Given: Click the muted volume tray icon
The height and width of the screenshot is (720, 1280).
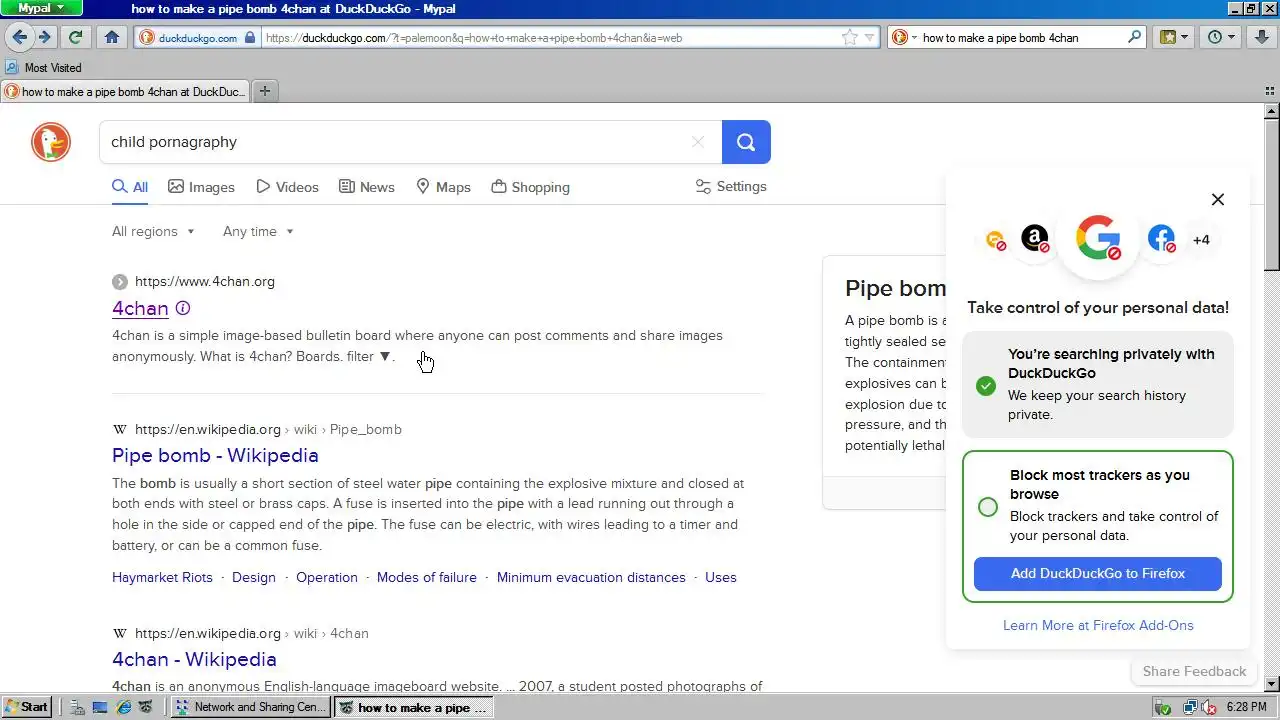Looking at the screenshot, I should click(x=1207, y=707).
